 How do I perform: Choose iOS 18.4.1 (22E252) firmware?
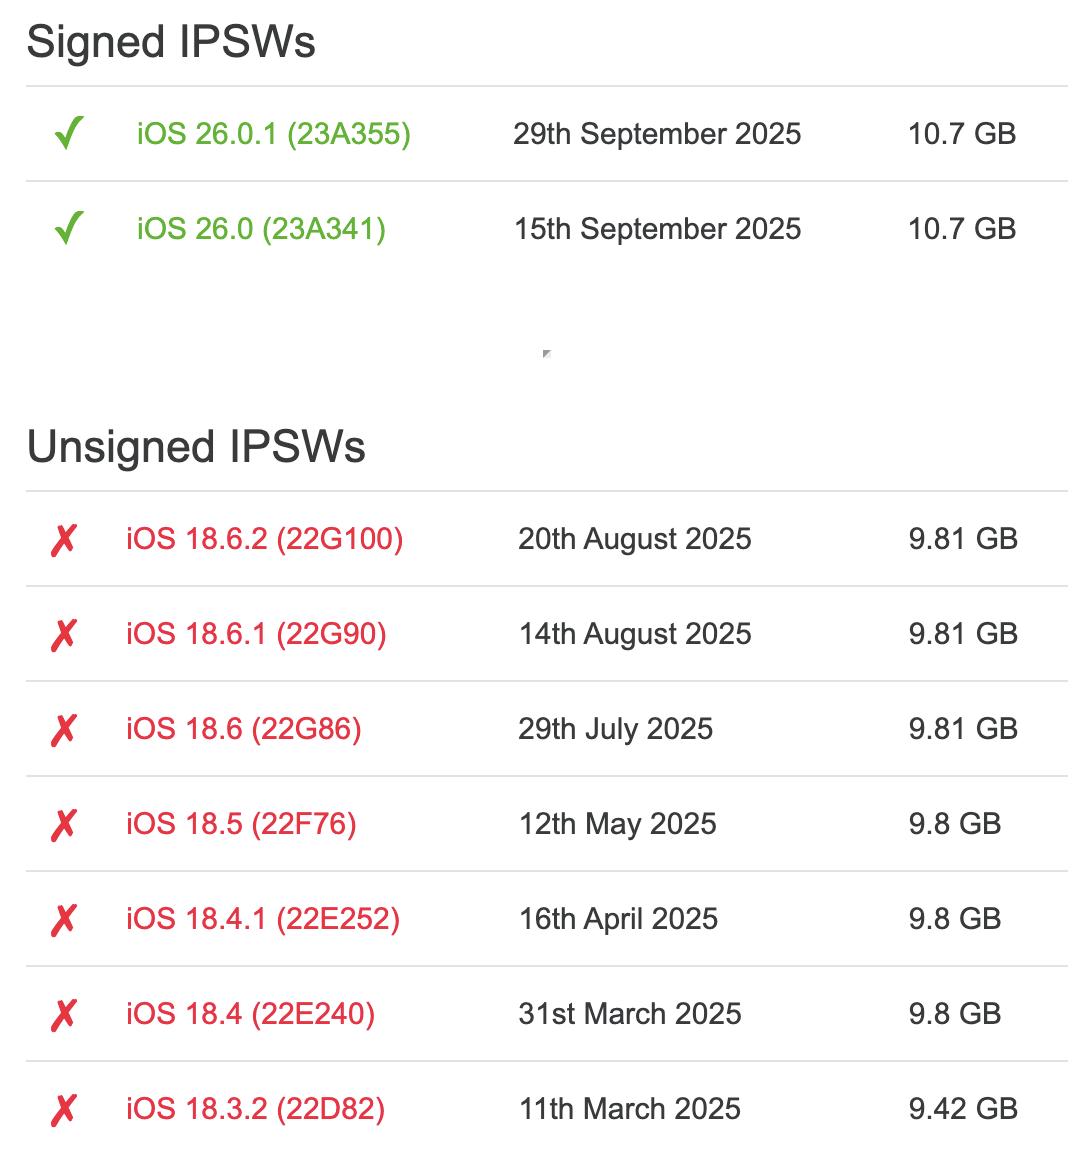[x=262, y=919]
